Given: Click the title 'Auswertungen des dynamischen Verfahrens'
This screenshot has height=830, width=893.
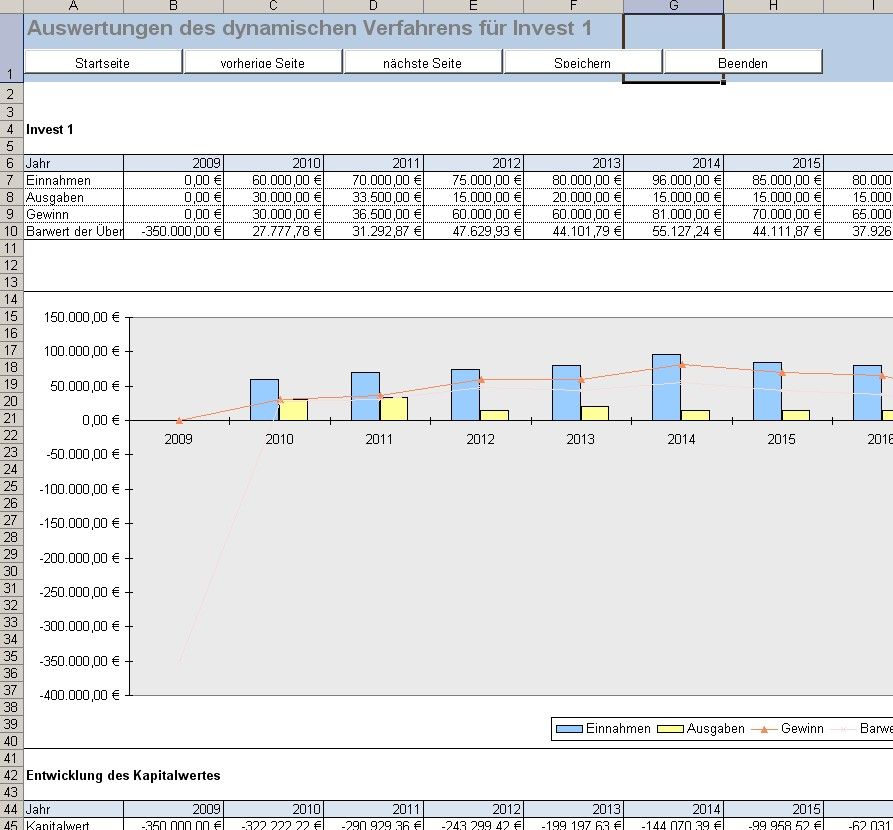Looking at the screenshot, I should (250, 28).
